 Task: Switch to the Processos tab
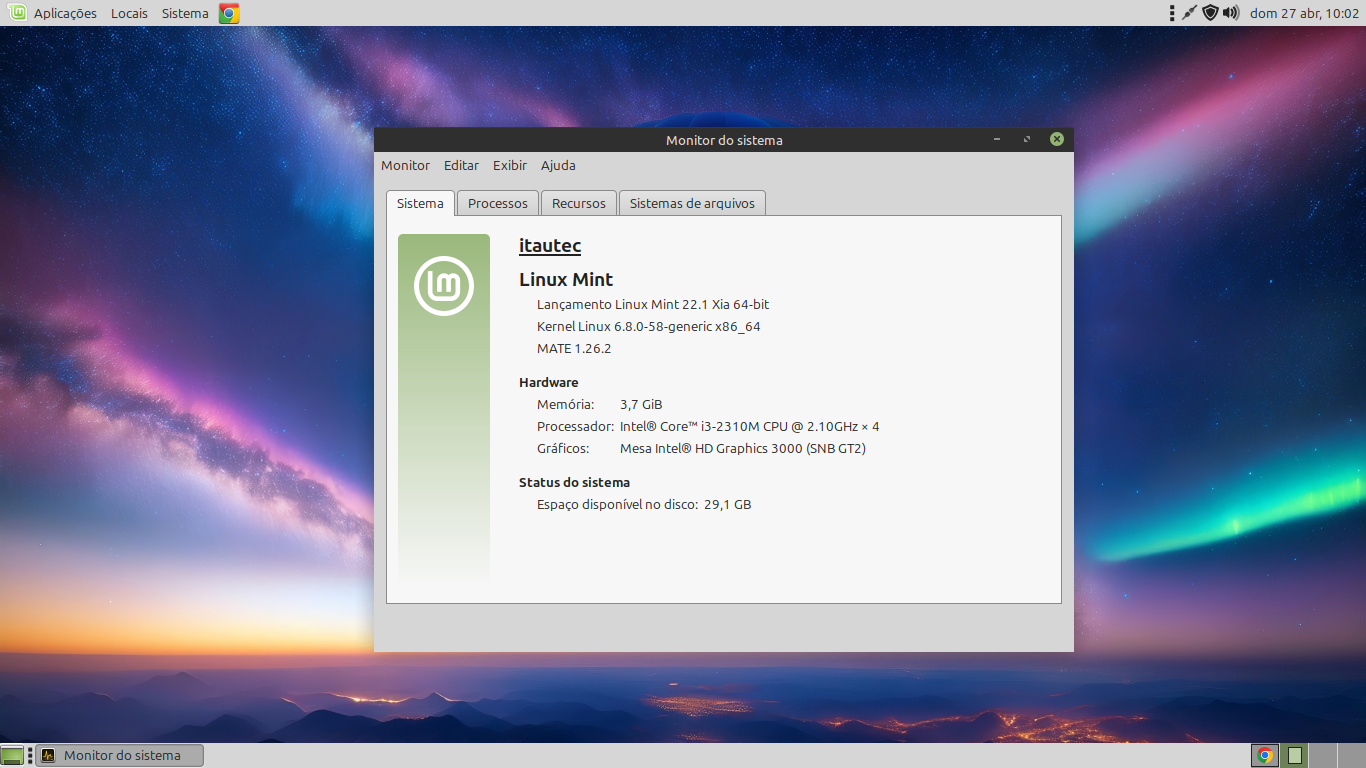(x=498, y=203)
